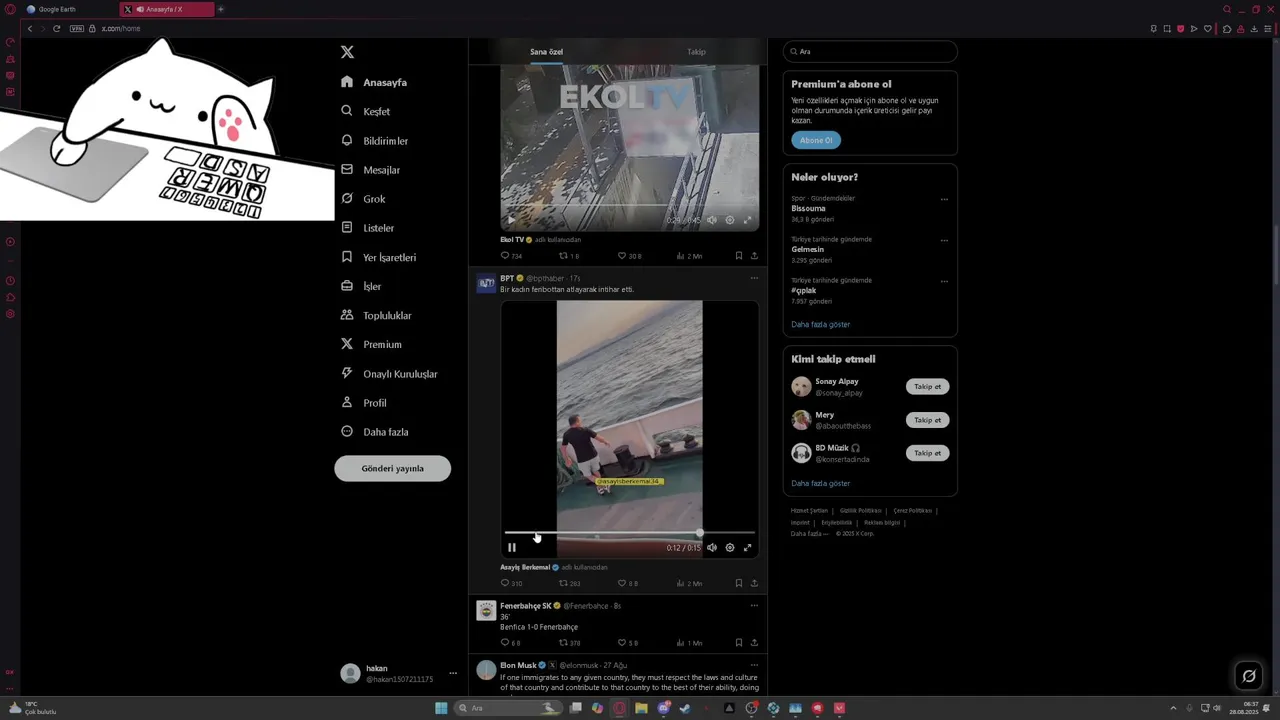Switch to the Takip tab

[x=696, y=52]
